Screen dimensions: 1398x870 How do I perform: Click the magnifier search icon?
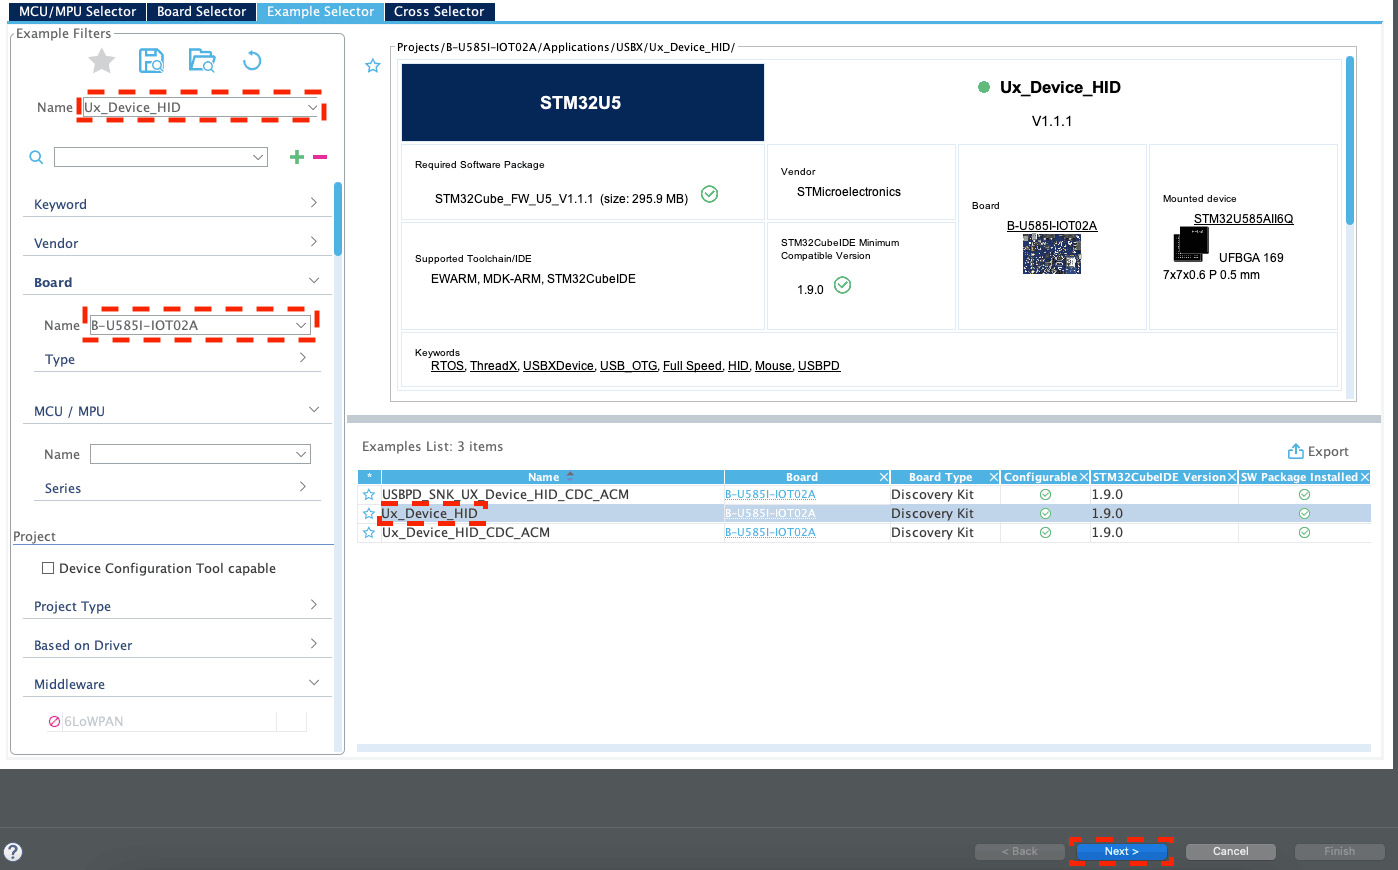tap(36, 157)
